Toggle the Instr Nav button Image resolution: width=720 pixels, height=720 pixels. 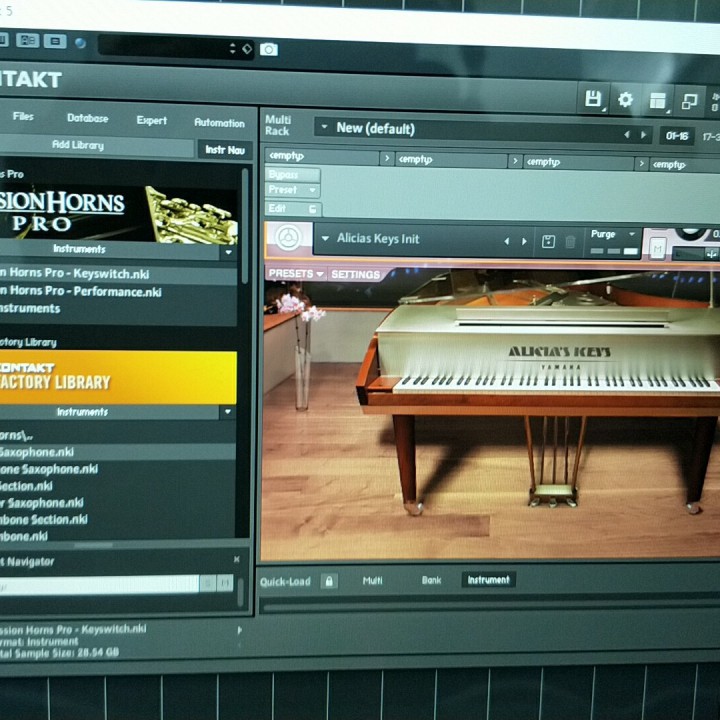click(x=224, y=149)
